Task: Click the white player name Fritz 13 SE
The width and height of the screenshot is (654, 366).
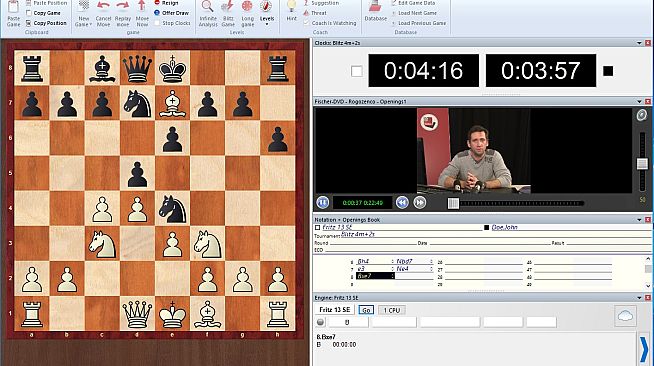Action: (x=337, y=228)
